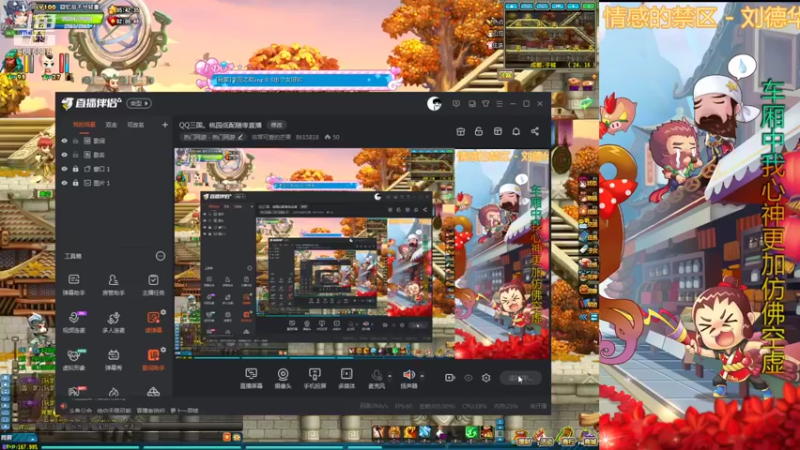800x450 pixels.
Task: Open the mode switch pill beside the logo
Action: [139, 104]
